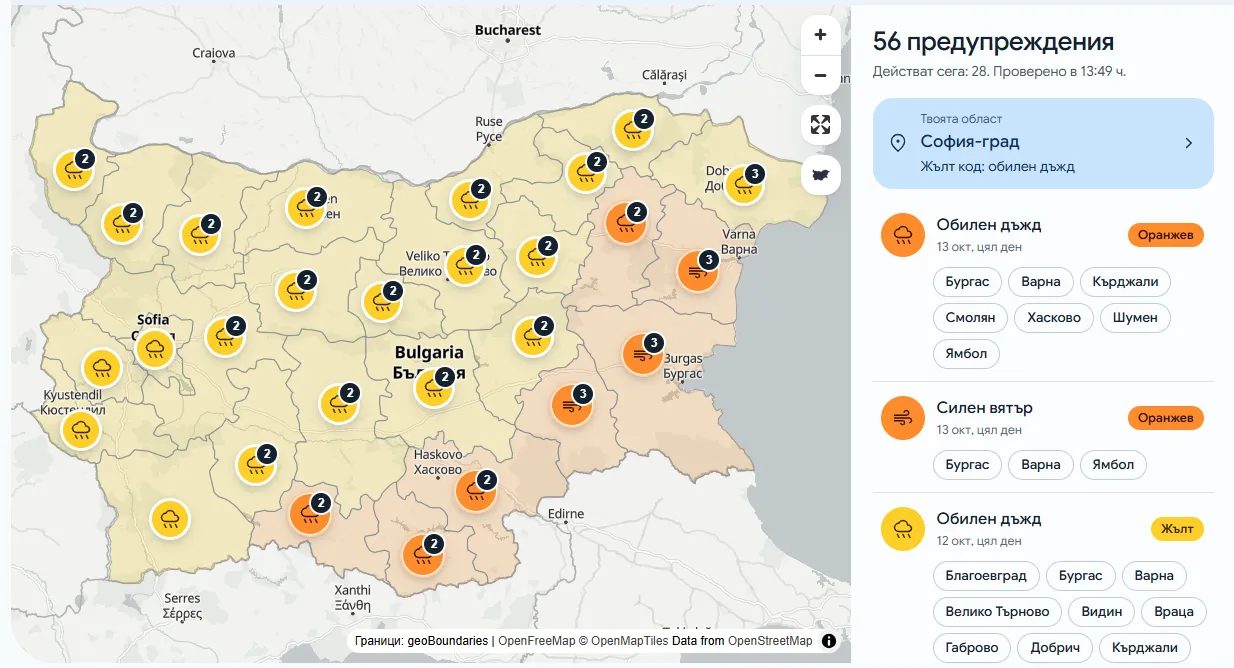The height and width of the screenshot is (668, 1234).
Task: Click the '56 предупреждения' heading
Action: 993,42
